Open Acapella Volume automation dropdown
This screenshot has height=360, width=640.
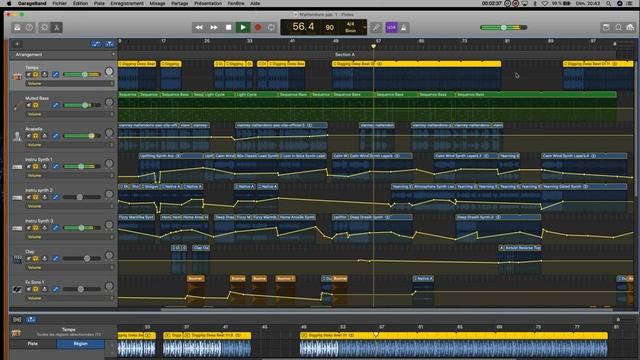tap(70, 144)
